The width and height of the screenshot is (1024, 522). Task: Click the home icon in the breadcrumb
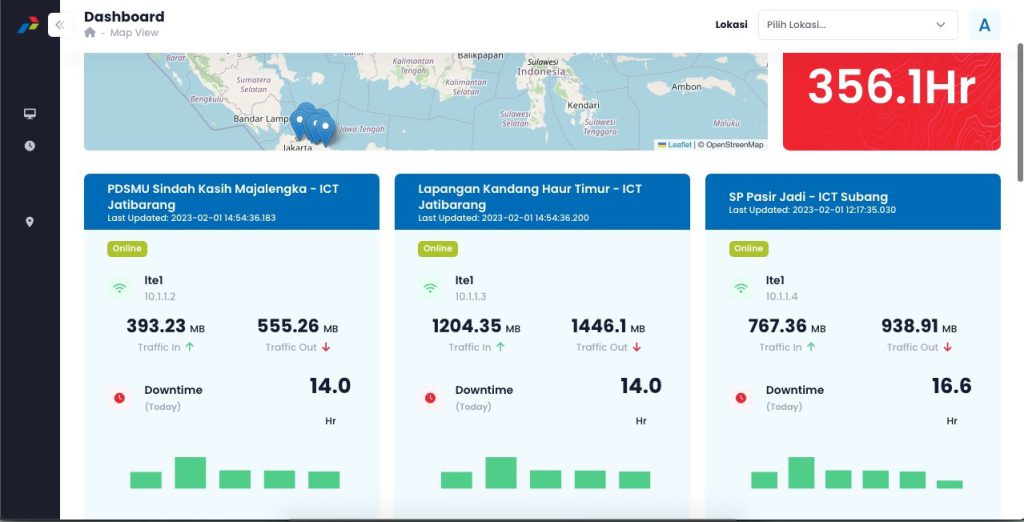(90, 33)
